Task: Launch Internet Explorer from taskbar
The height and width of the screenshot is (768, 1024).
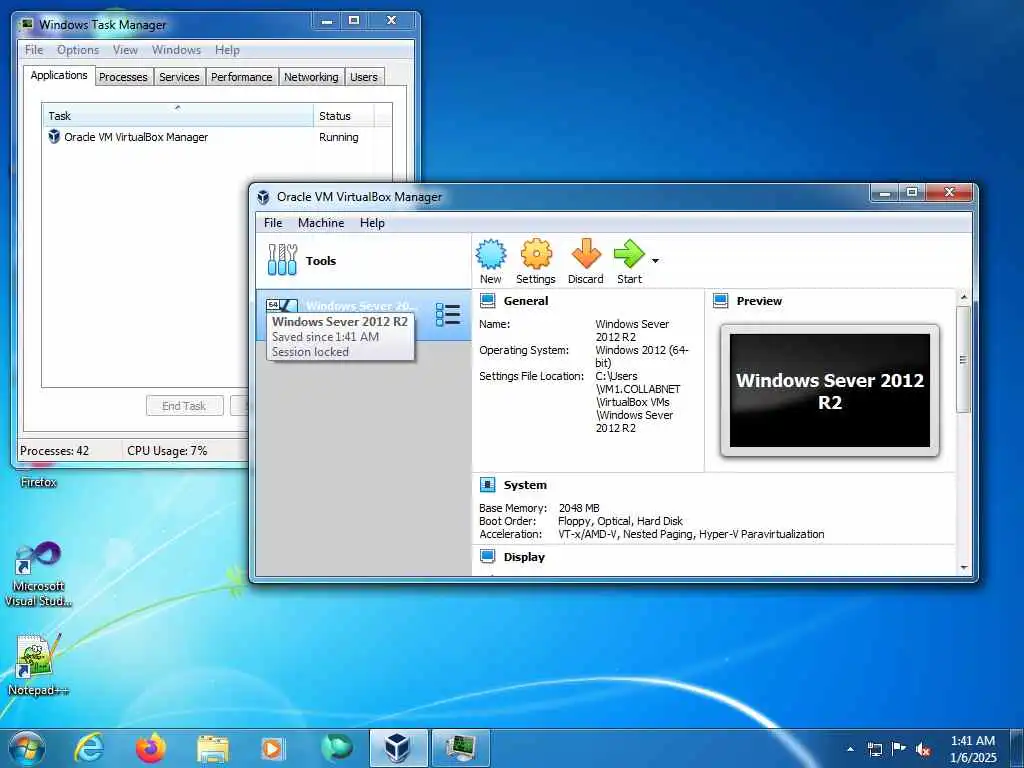Action: click(x=89, y=748)
